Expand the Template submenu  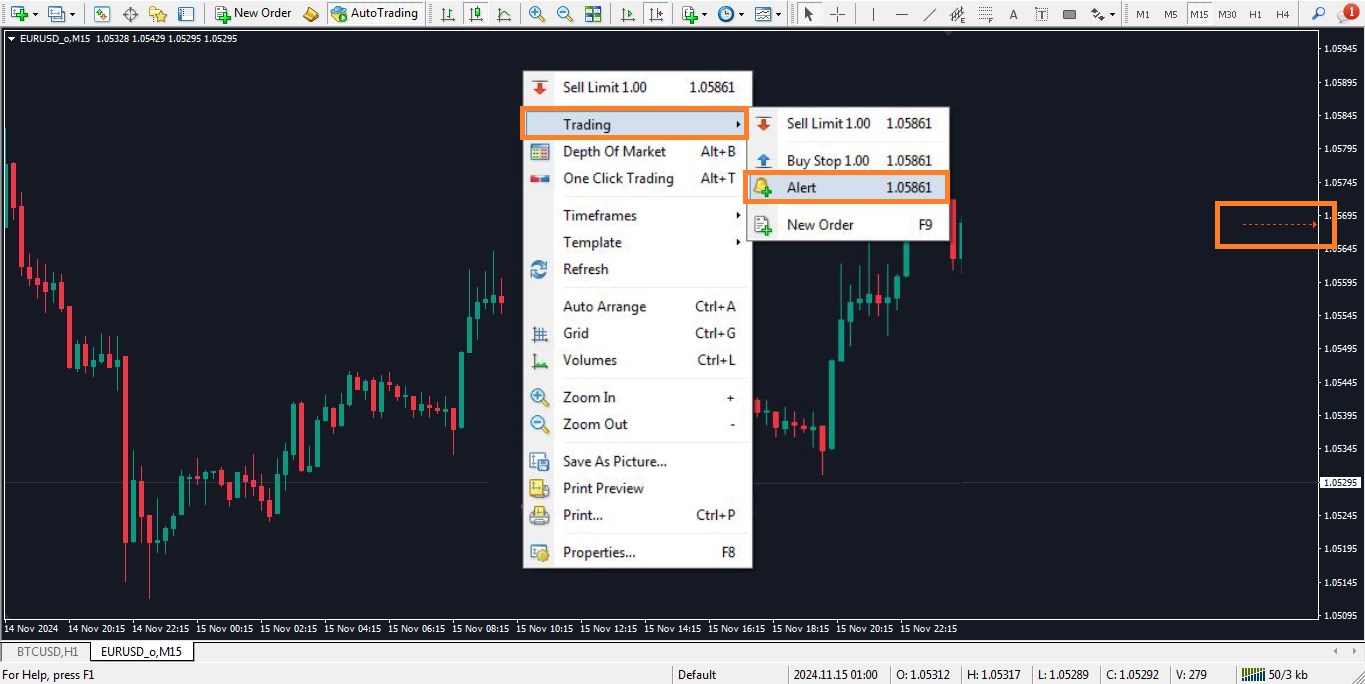[592, 242]
